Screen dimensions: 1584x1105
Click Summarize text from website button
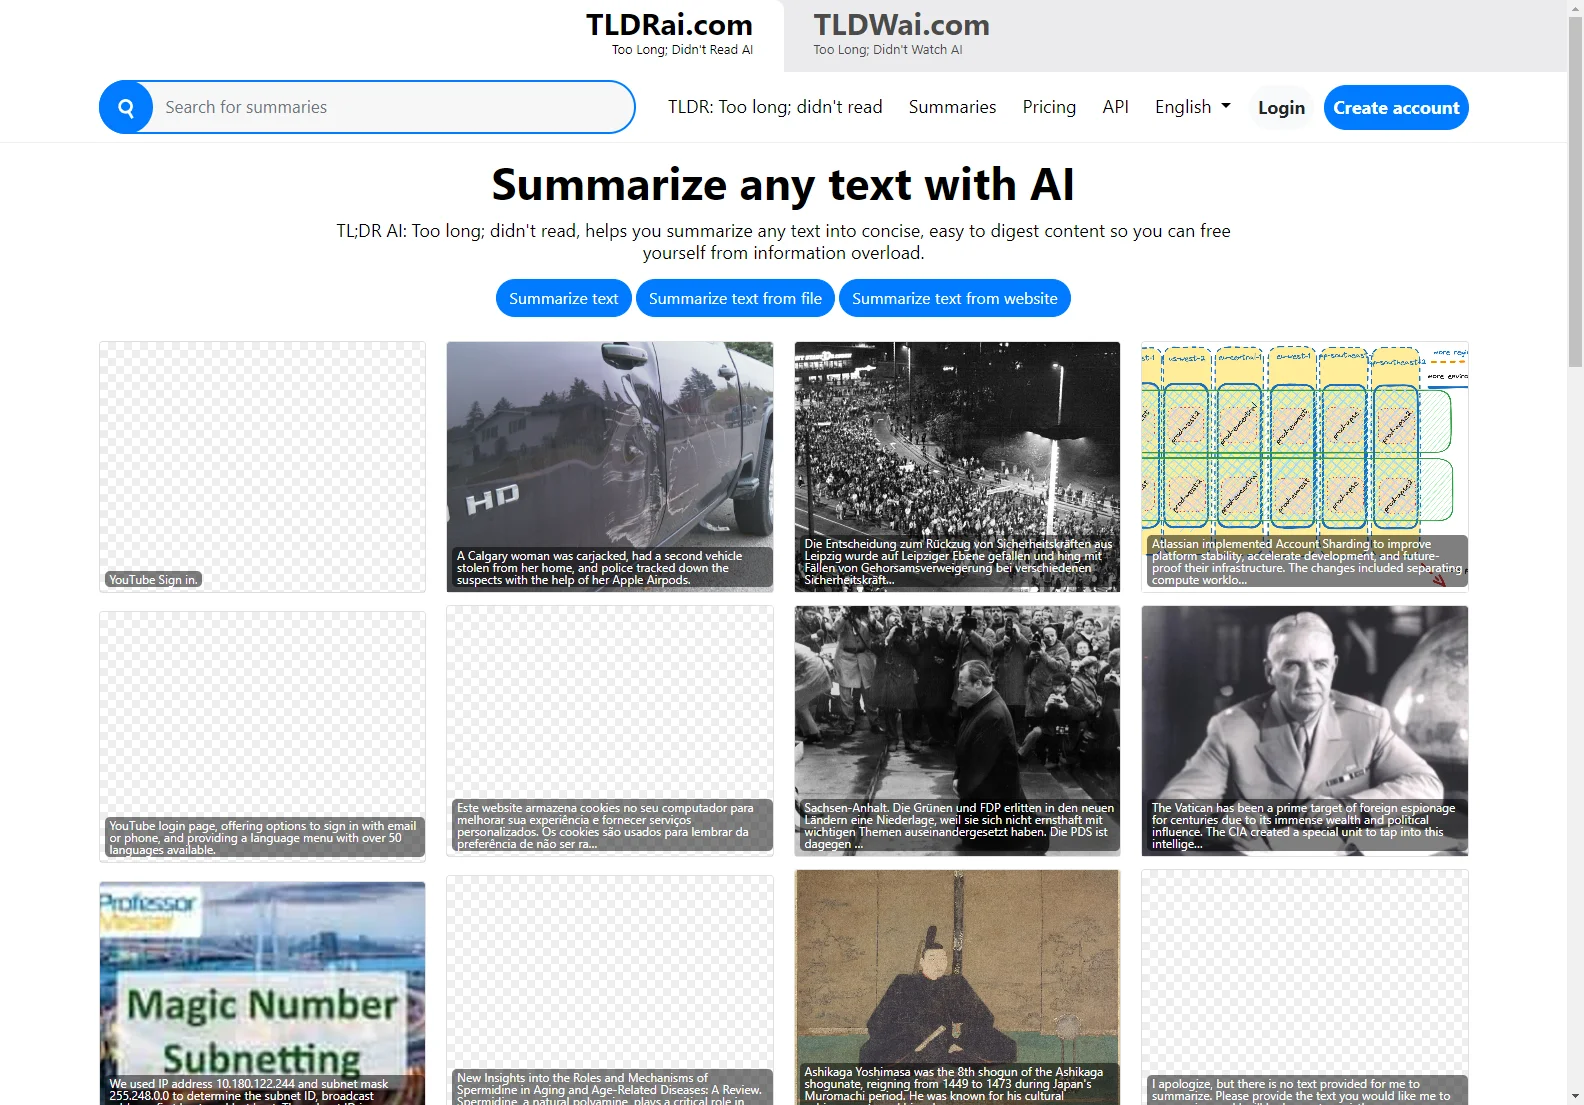tap(955, 298)
